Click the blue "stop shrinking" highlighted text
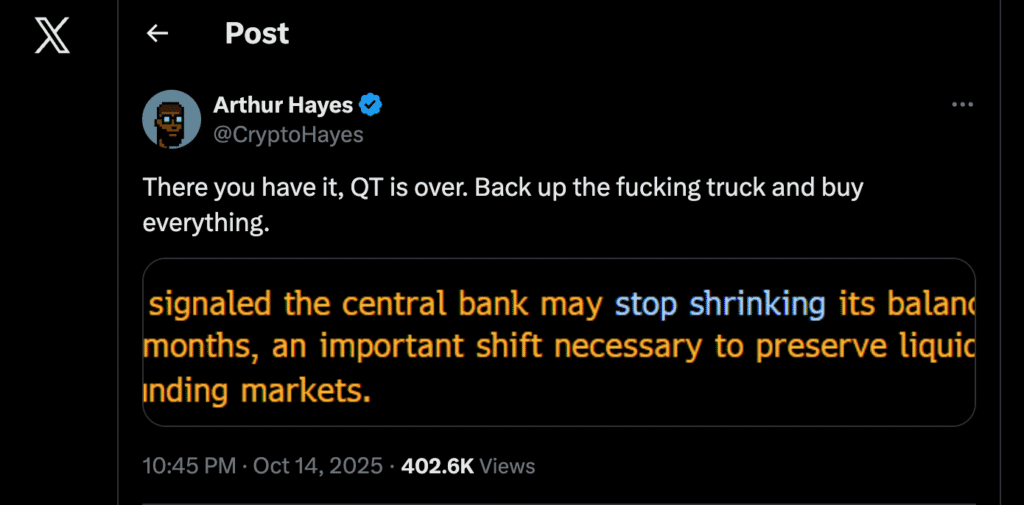The width and height of the screenshot is (1024, 505). click(719, 303)
